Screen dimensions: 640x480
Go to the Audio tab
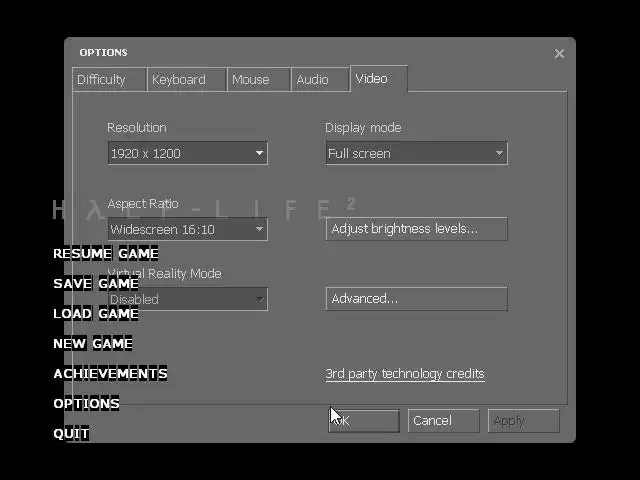pos(320,79)
